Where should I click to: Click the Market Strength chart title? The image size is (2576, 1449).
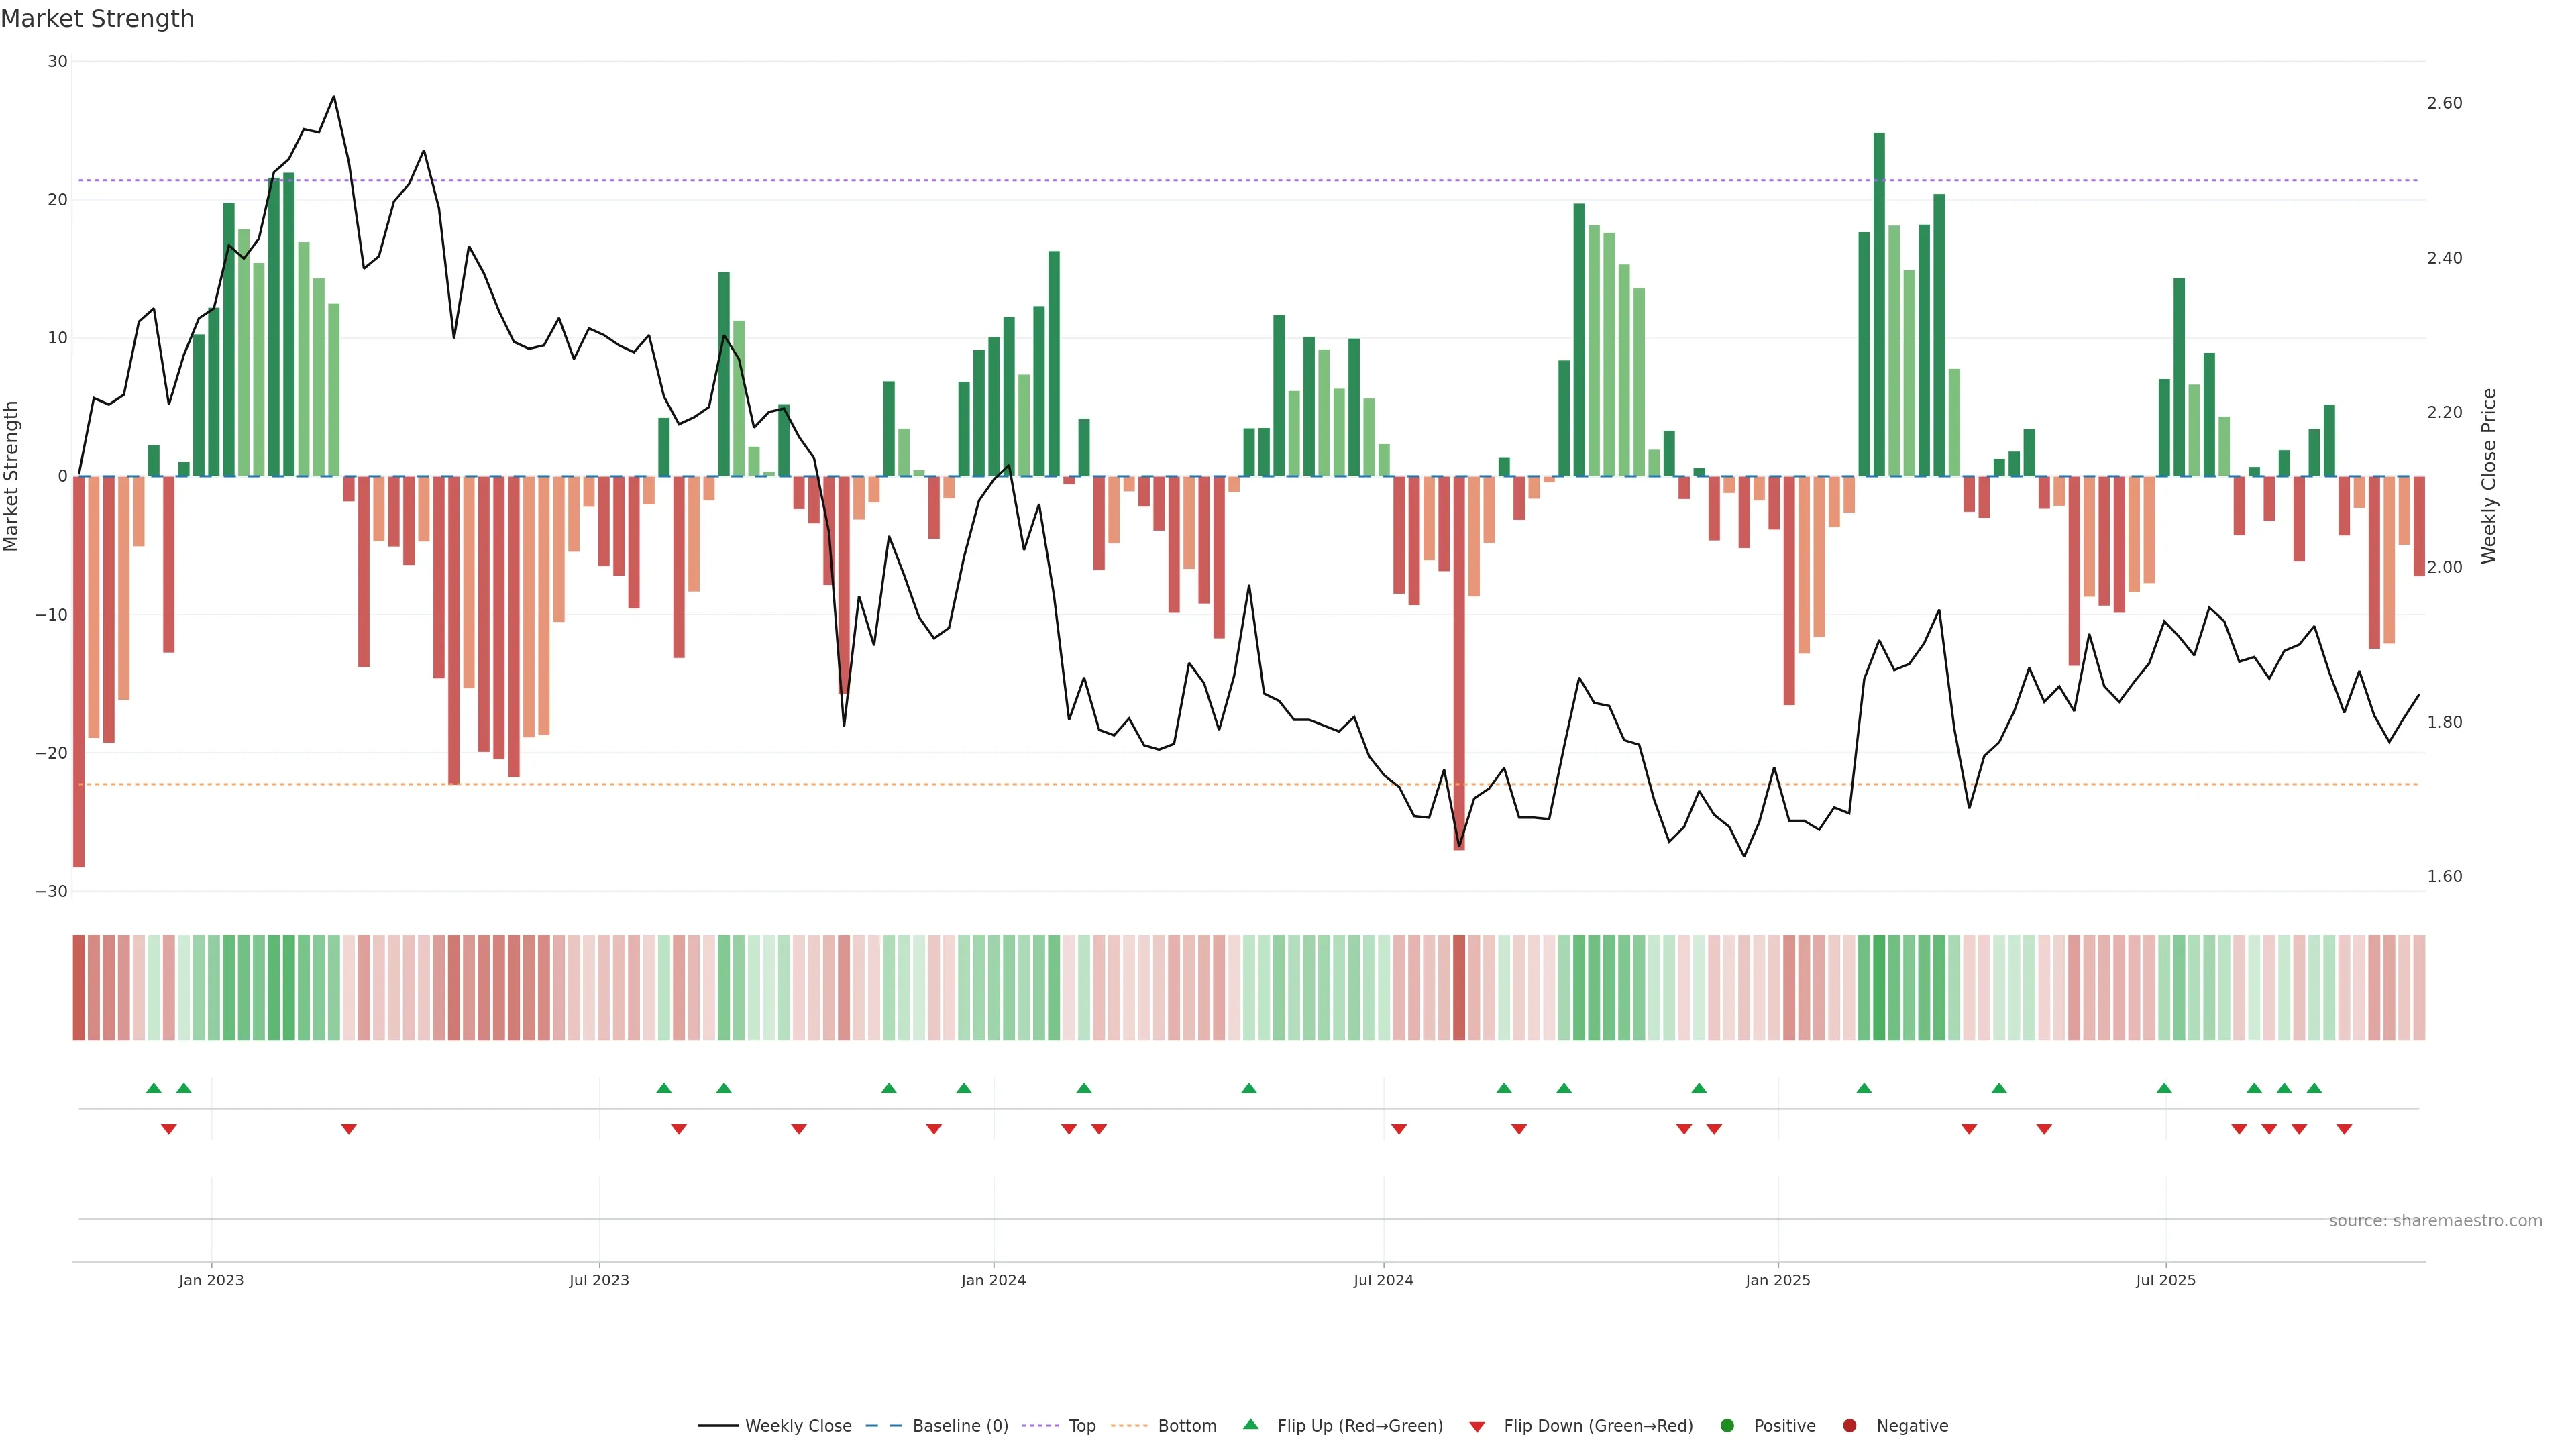(x=97, y=19)
